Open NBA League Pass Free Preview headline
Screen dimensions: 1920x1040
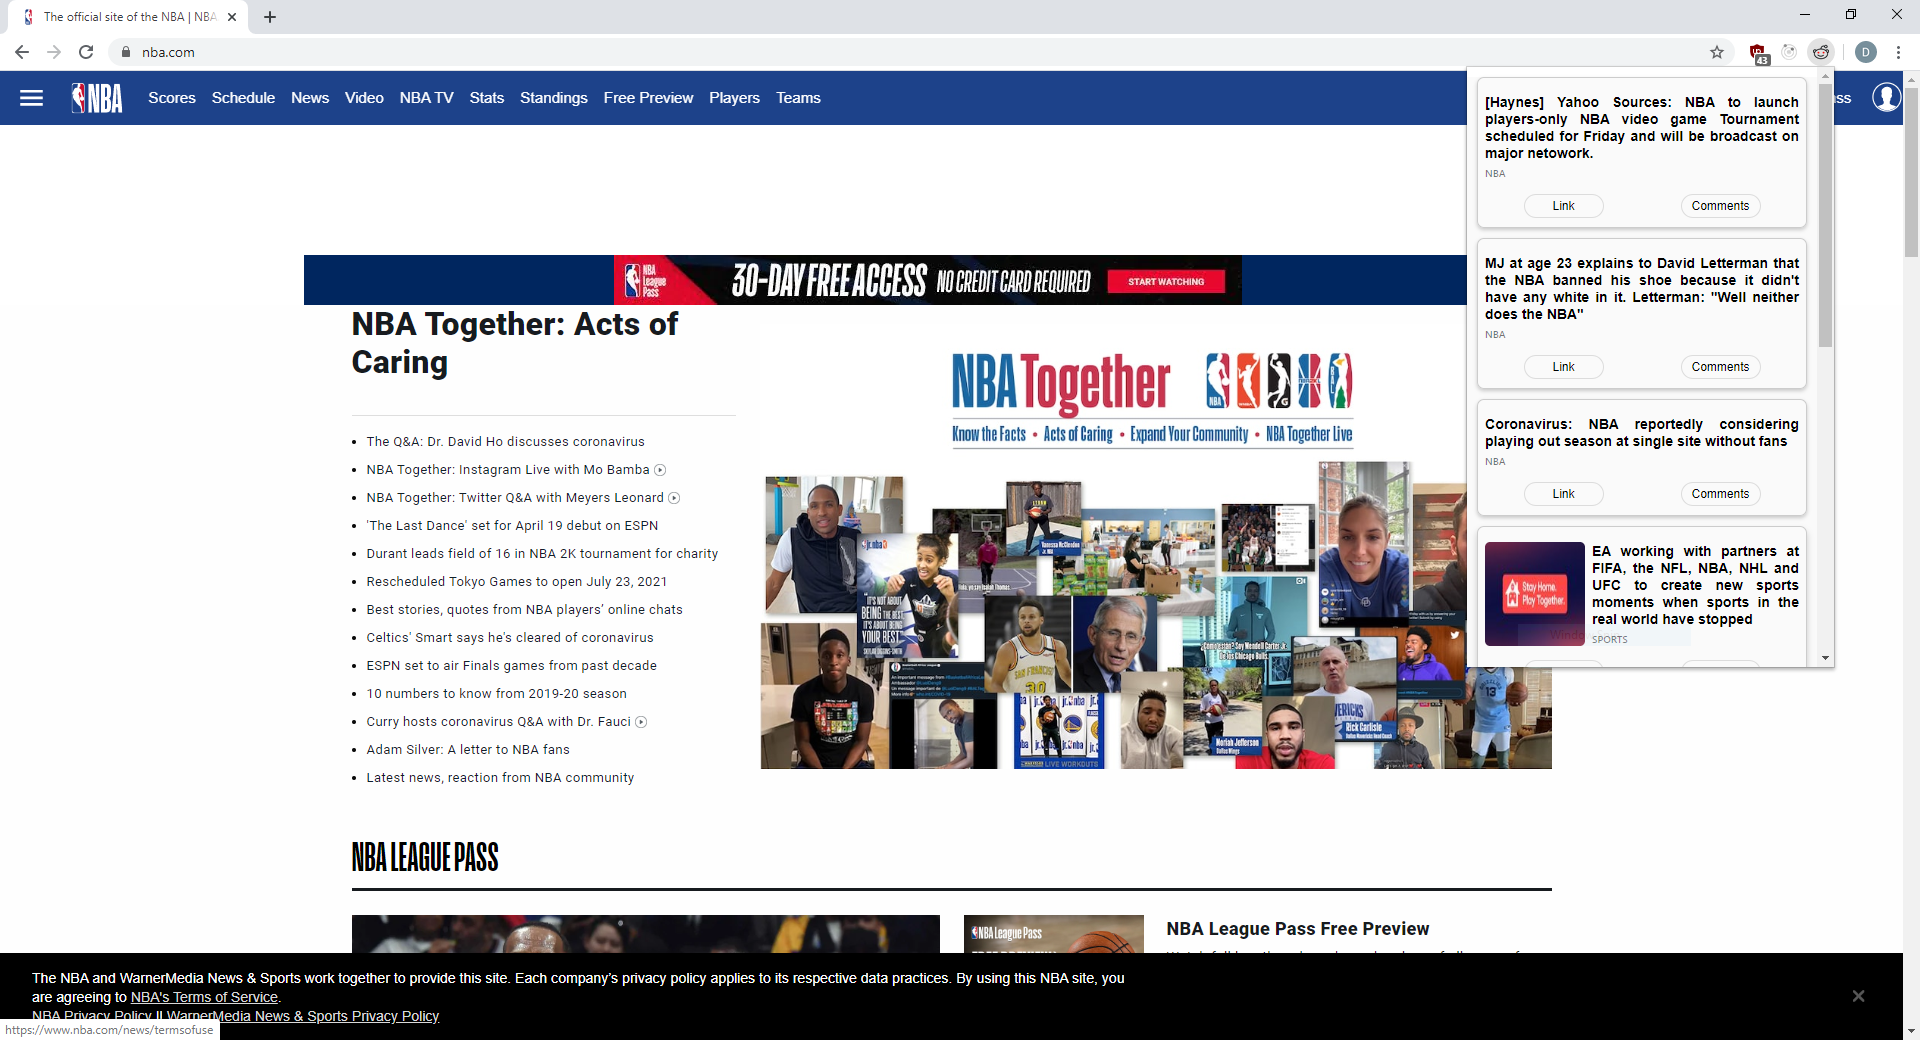coord(1297,929)
